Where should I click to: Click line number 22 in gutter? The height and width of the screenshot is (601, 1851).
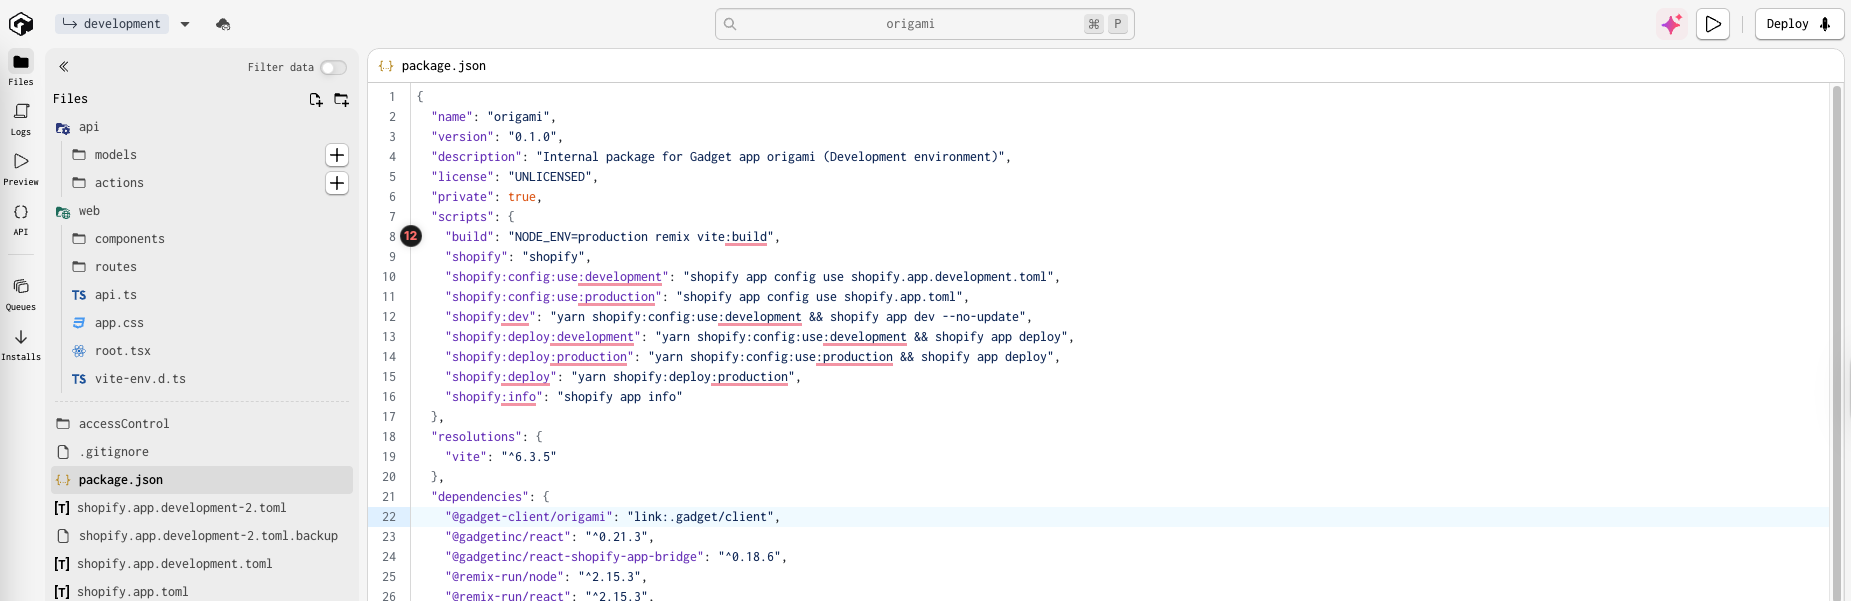click(x=389, y=517)
